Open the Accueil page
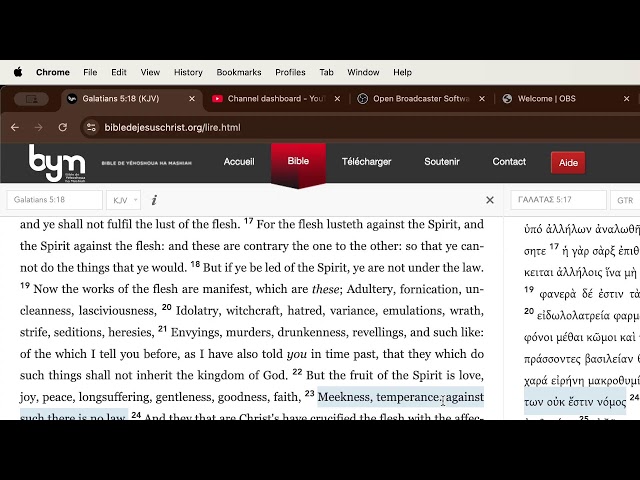Viewport: 640px width, 480px height. tap(239, 162)
